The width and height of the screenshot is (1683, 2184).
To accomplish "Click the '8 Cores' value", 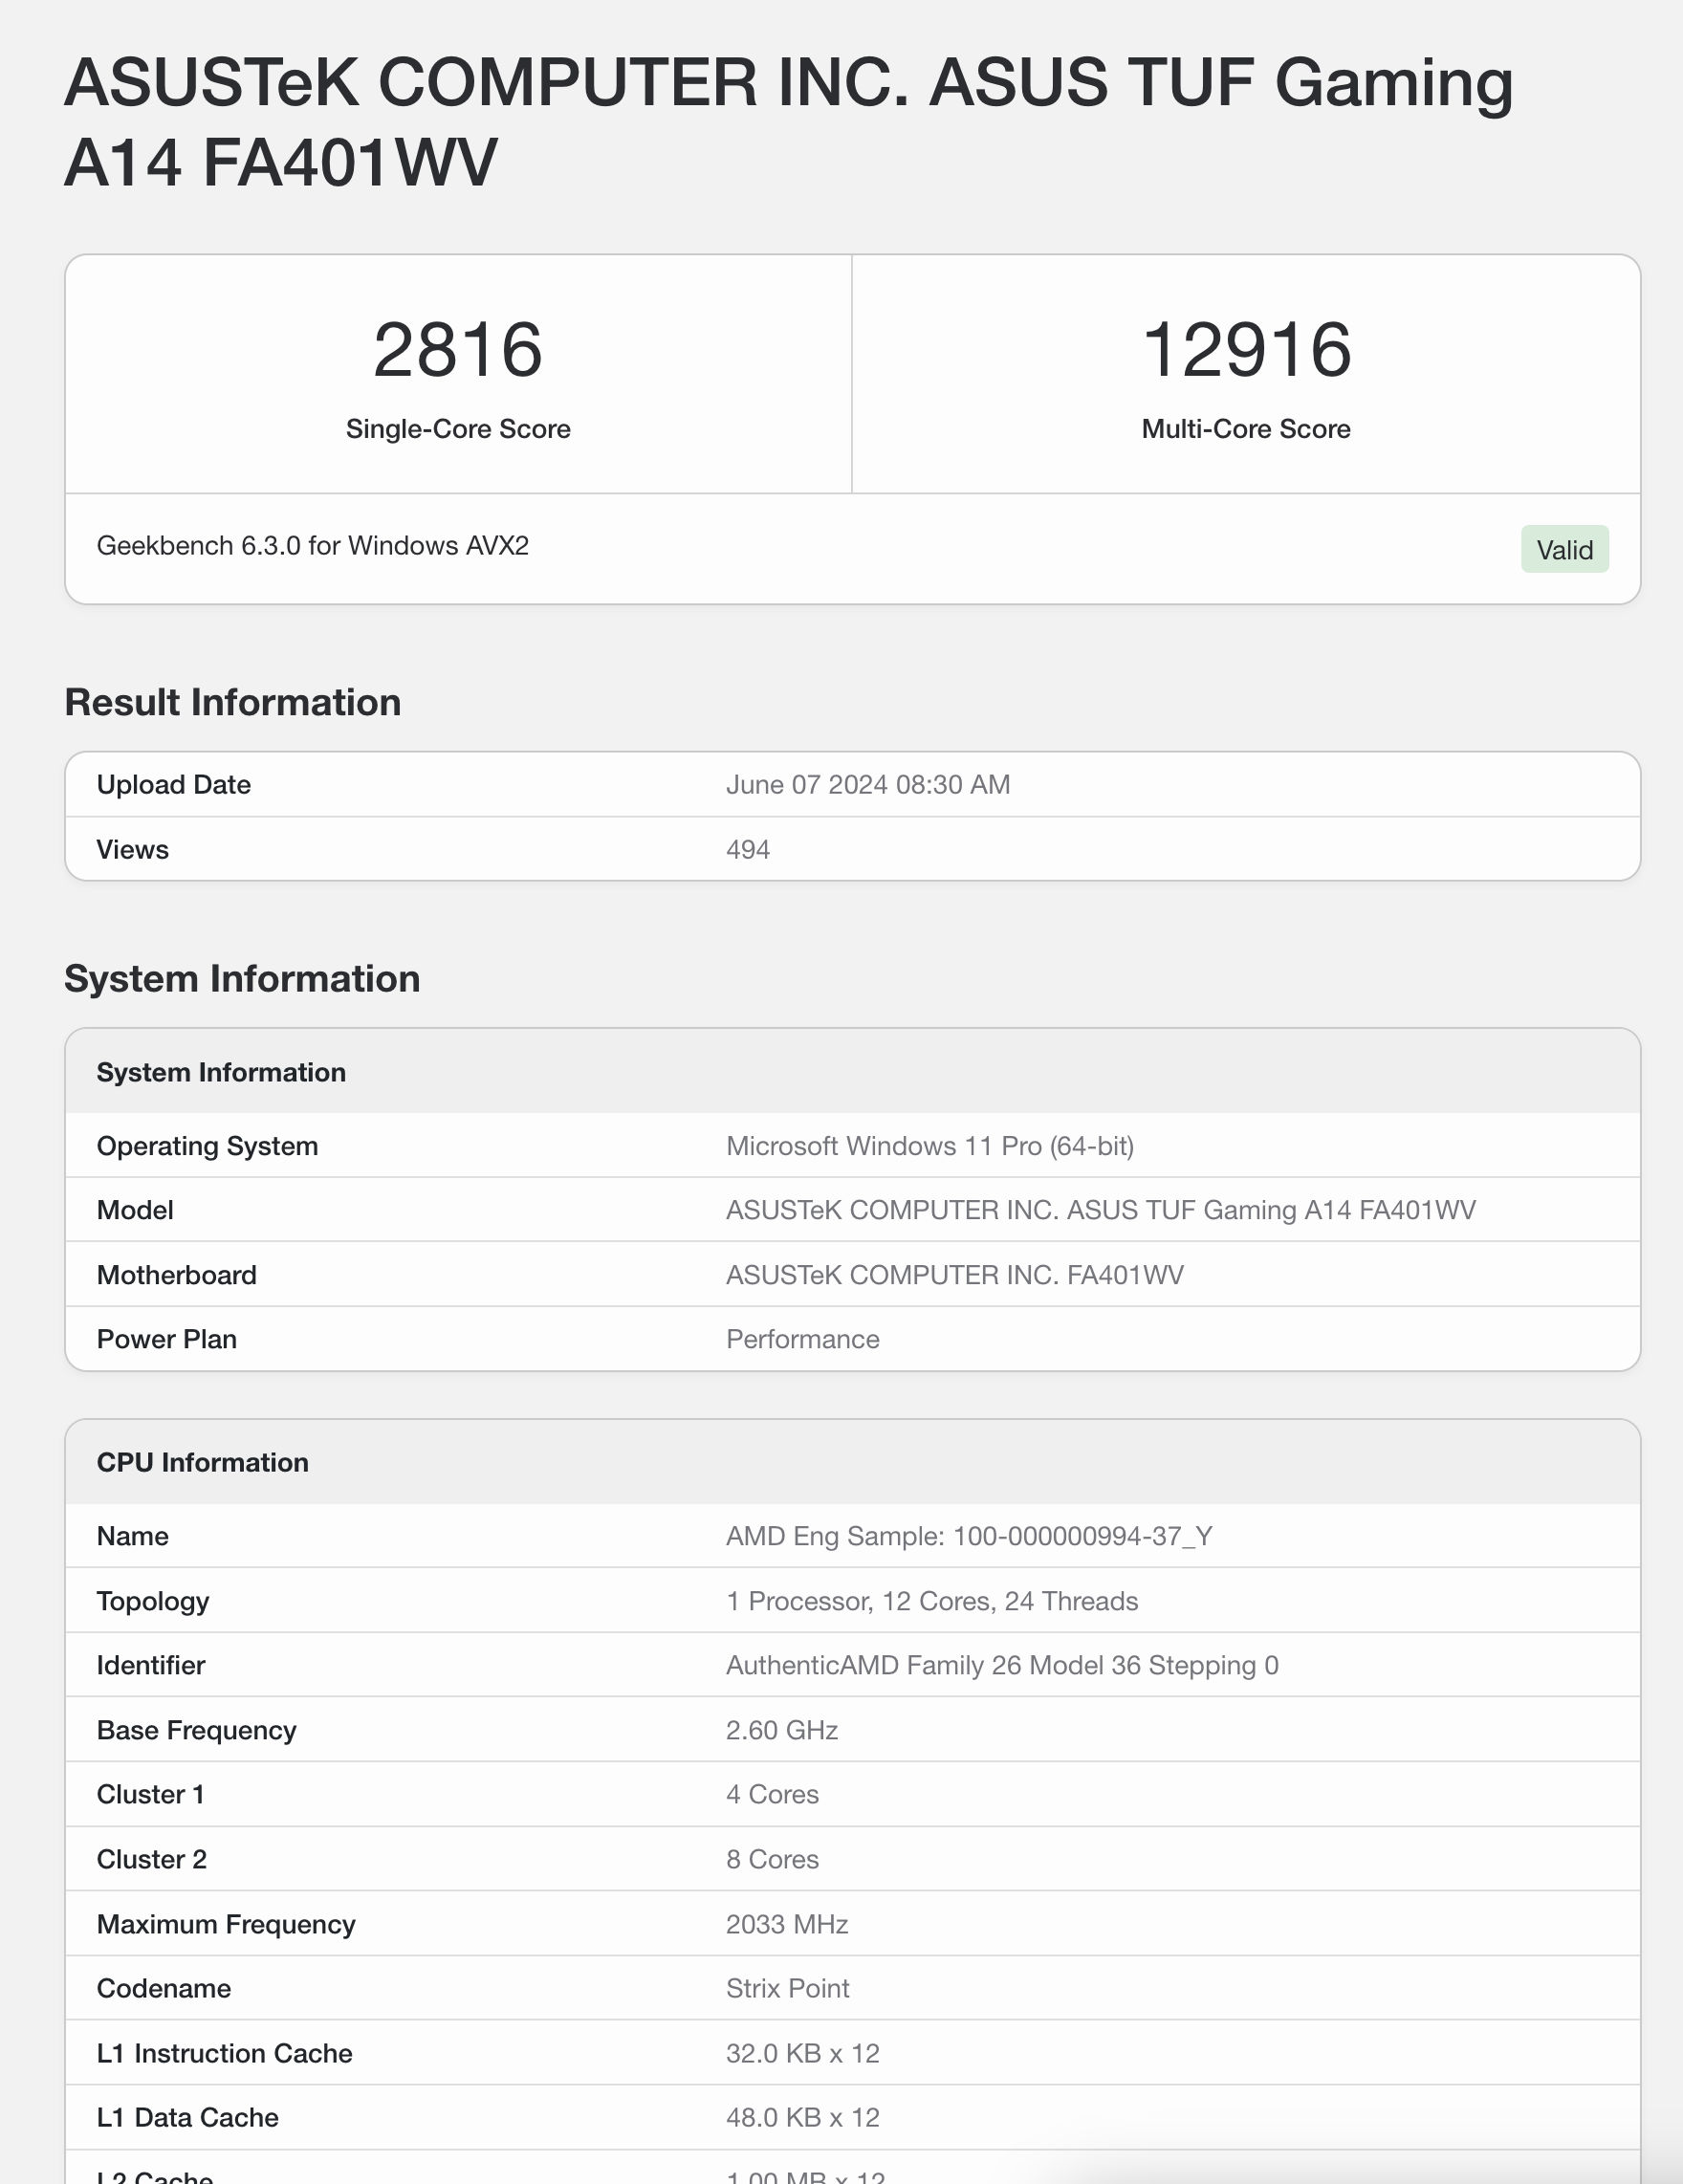I will click(772, 1859).
